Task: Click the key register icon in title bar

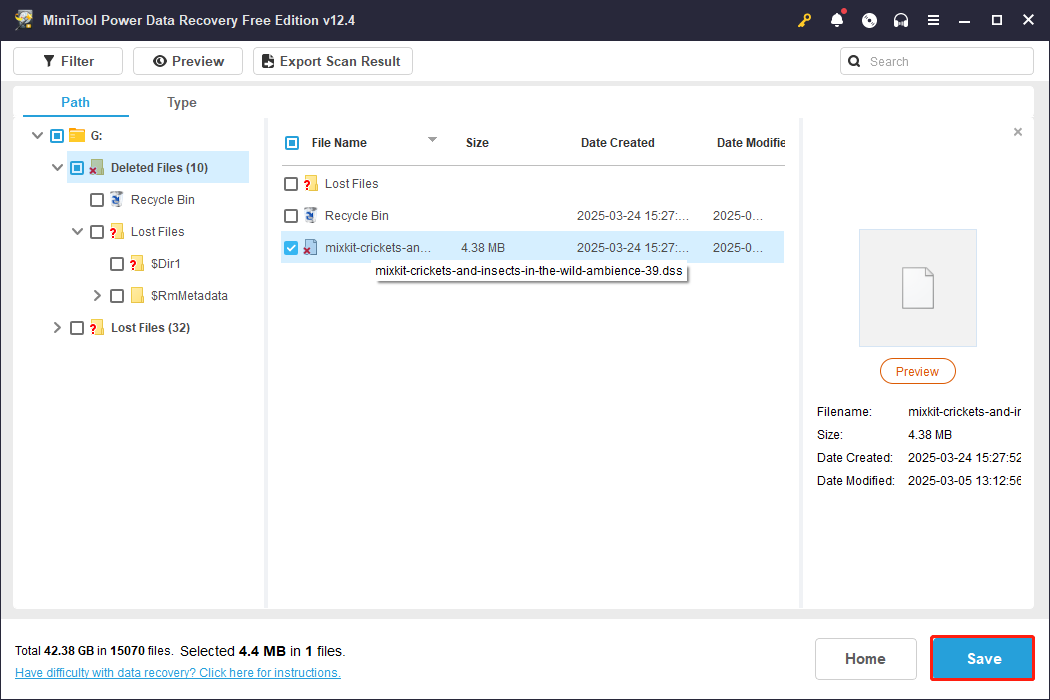Action: tap(804, 20)
